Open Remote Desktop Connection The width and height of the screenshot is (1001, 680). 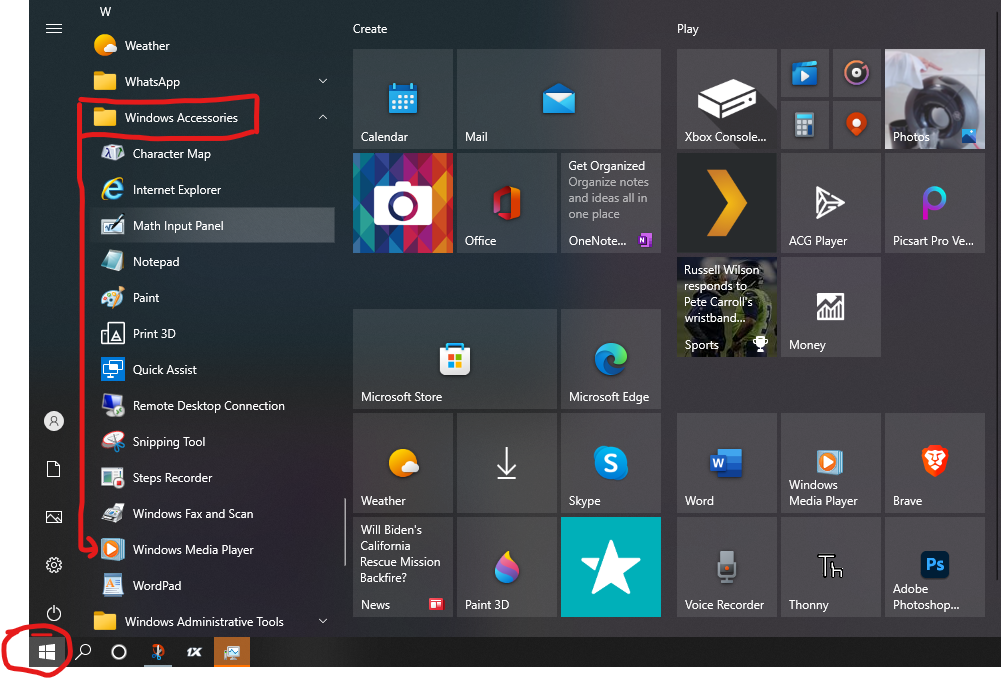point(212,405)
